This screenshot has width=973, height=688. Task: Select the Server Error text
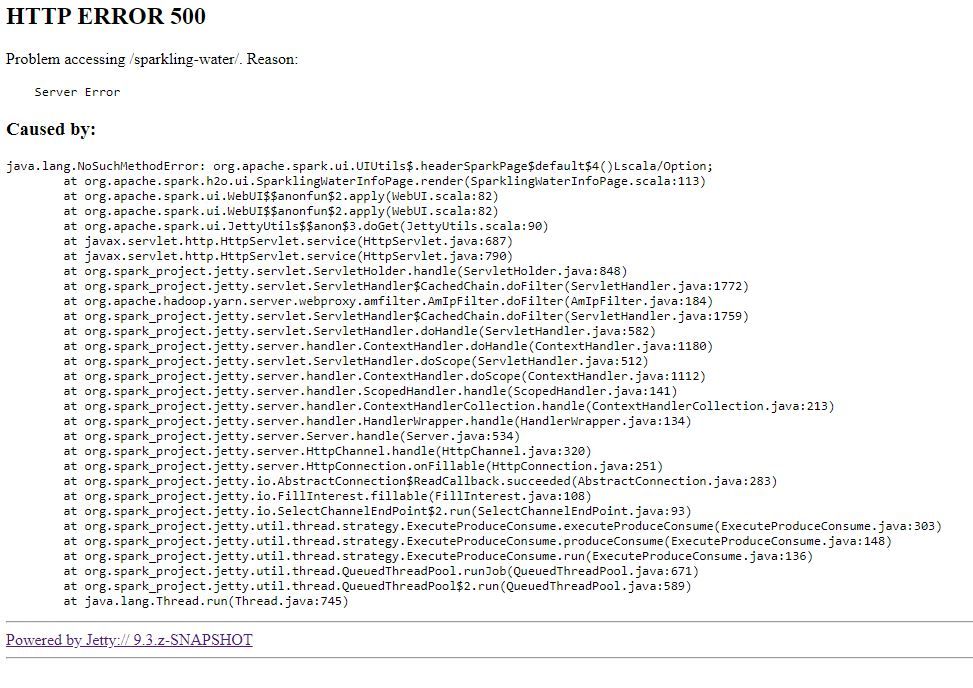coord(77,91)
